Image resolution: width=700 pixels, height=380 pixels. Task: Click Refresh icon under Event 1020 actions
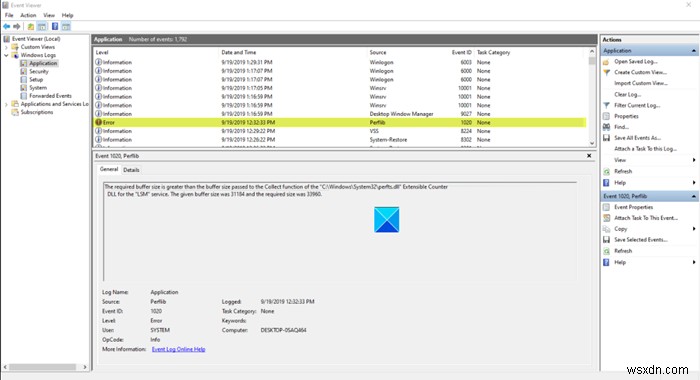tap(606, 251)
